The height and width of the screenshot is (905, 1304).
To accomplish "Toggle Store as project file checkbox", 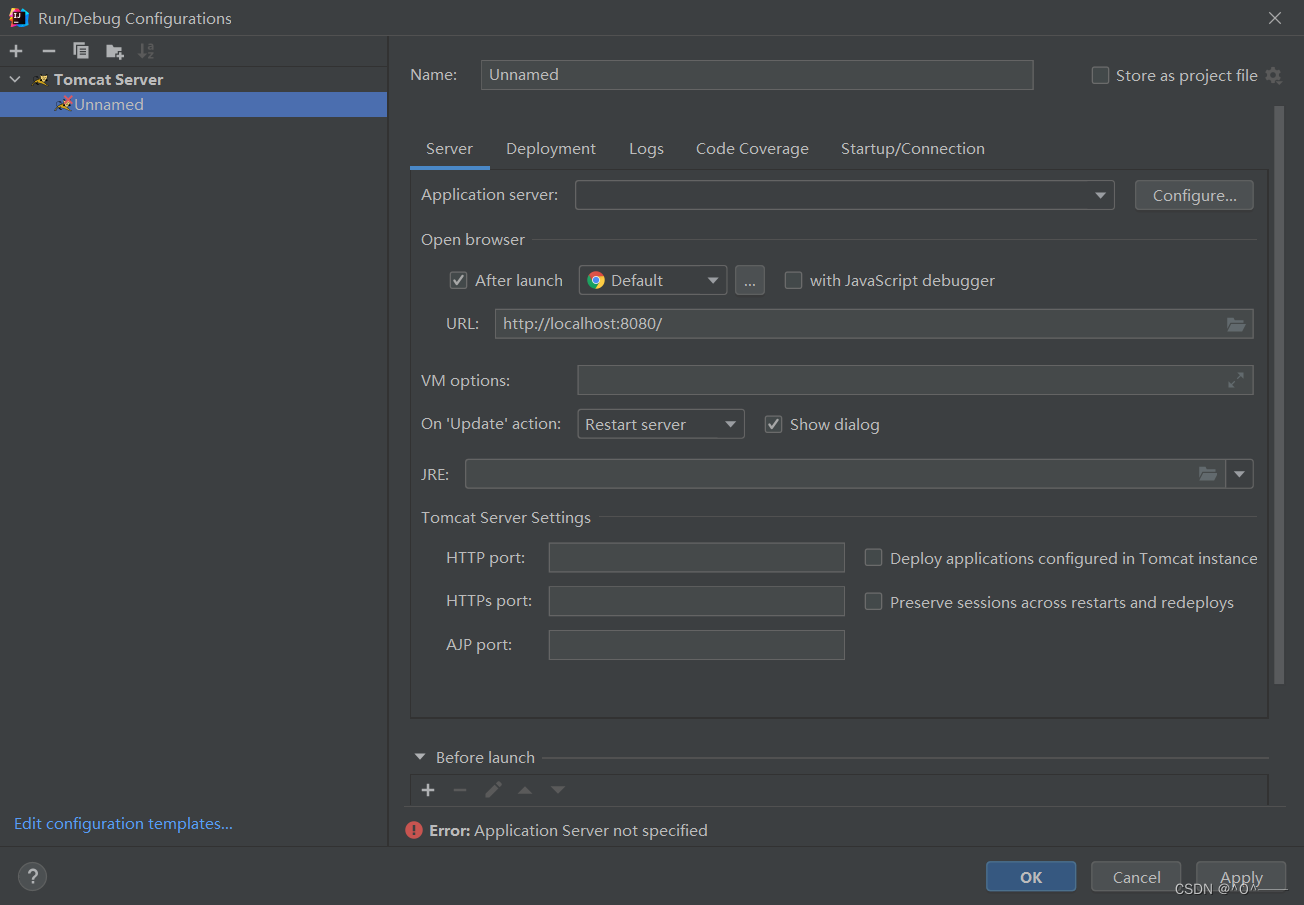I will [x=1100, y=75].
